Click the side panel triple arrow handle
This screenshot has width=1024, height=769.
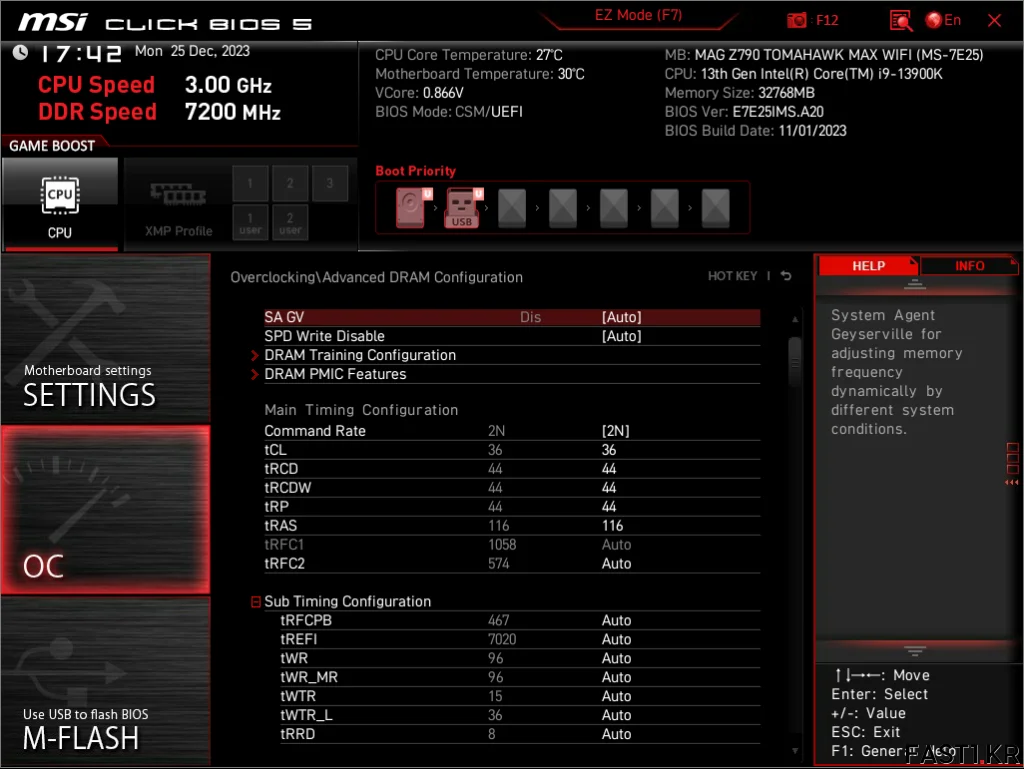(1012, 482)
